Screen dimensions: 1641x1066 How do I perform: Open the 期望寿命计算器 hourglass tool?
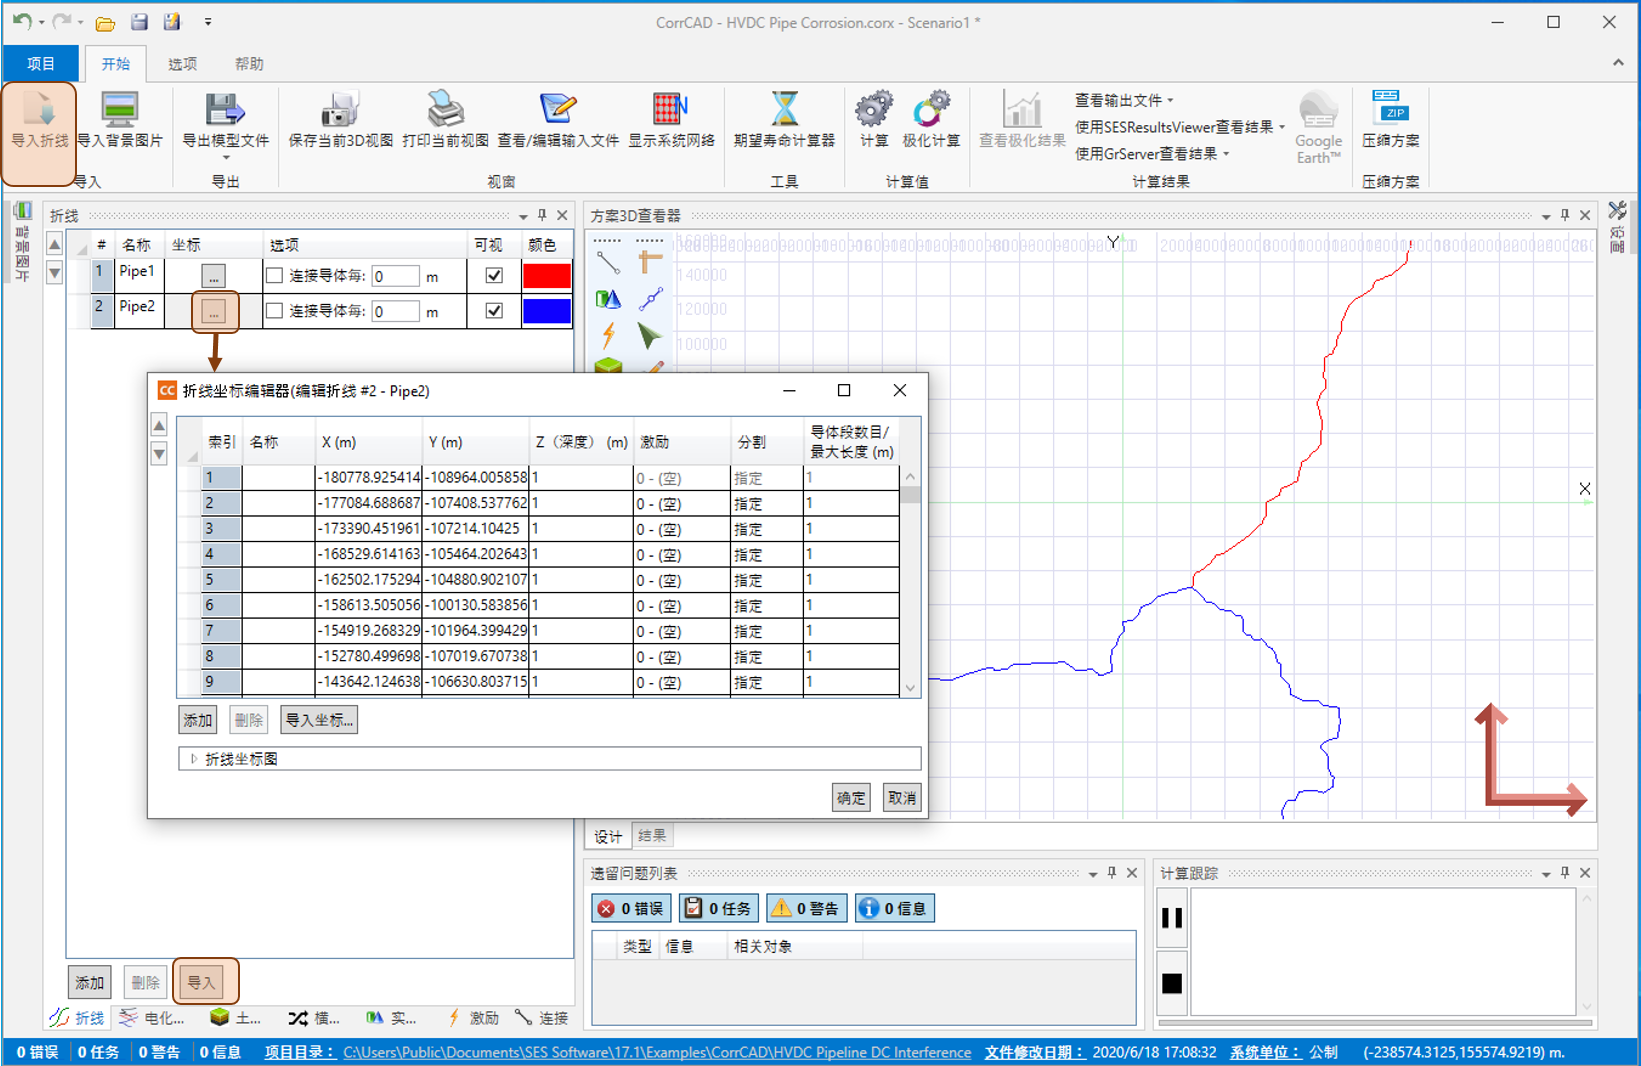[784, 109]
